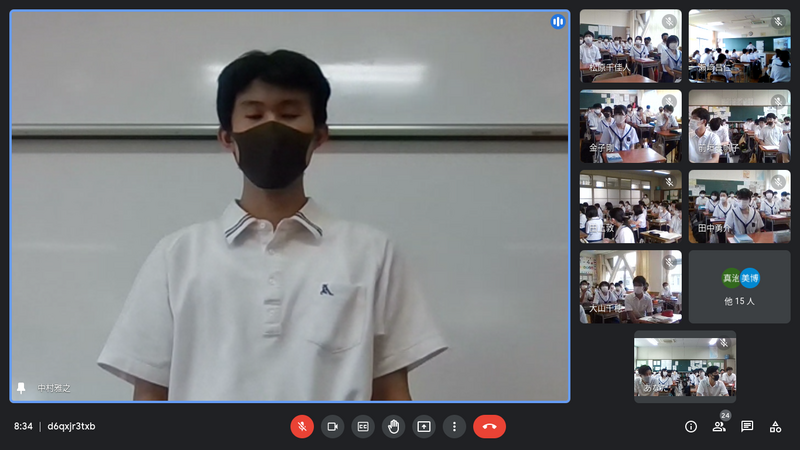This screenshot has width=800, height=450.
Task: Open the three-dot more options menu
Action: pyautogui.click(x=454, y=426)
